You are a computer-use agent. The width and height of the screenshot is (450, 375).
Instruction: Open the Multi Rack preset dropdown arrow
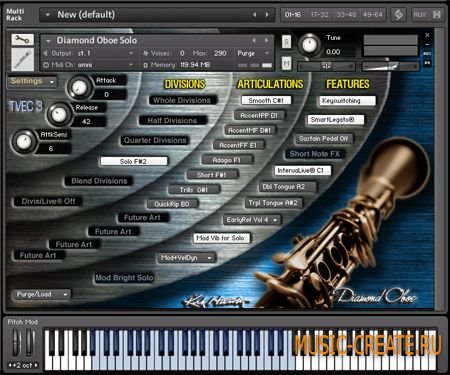click(48, 15)
